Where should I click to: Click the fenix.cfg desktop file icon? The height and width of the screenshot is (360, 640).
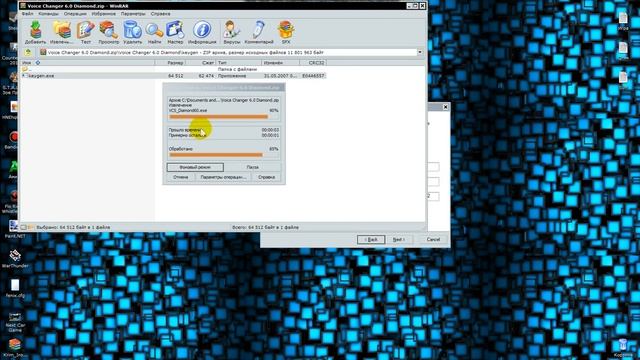(15, 288)
